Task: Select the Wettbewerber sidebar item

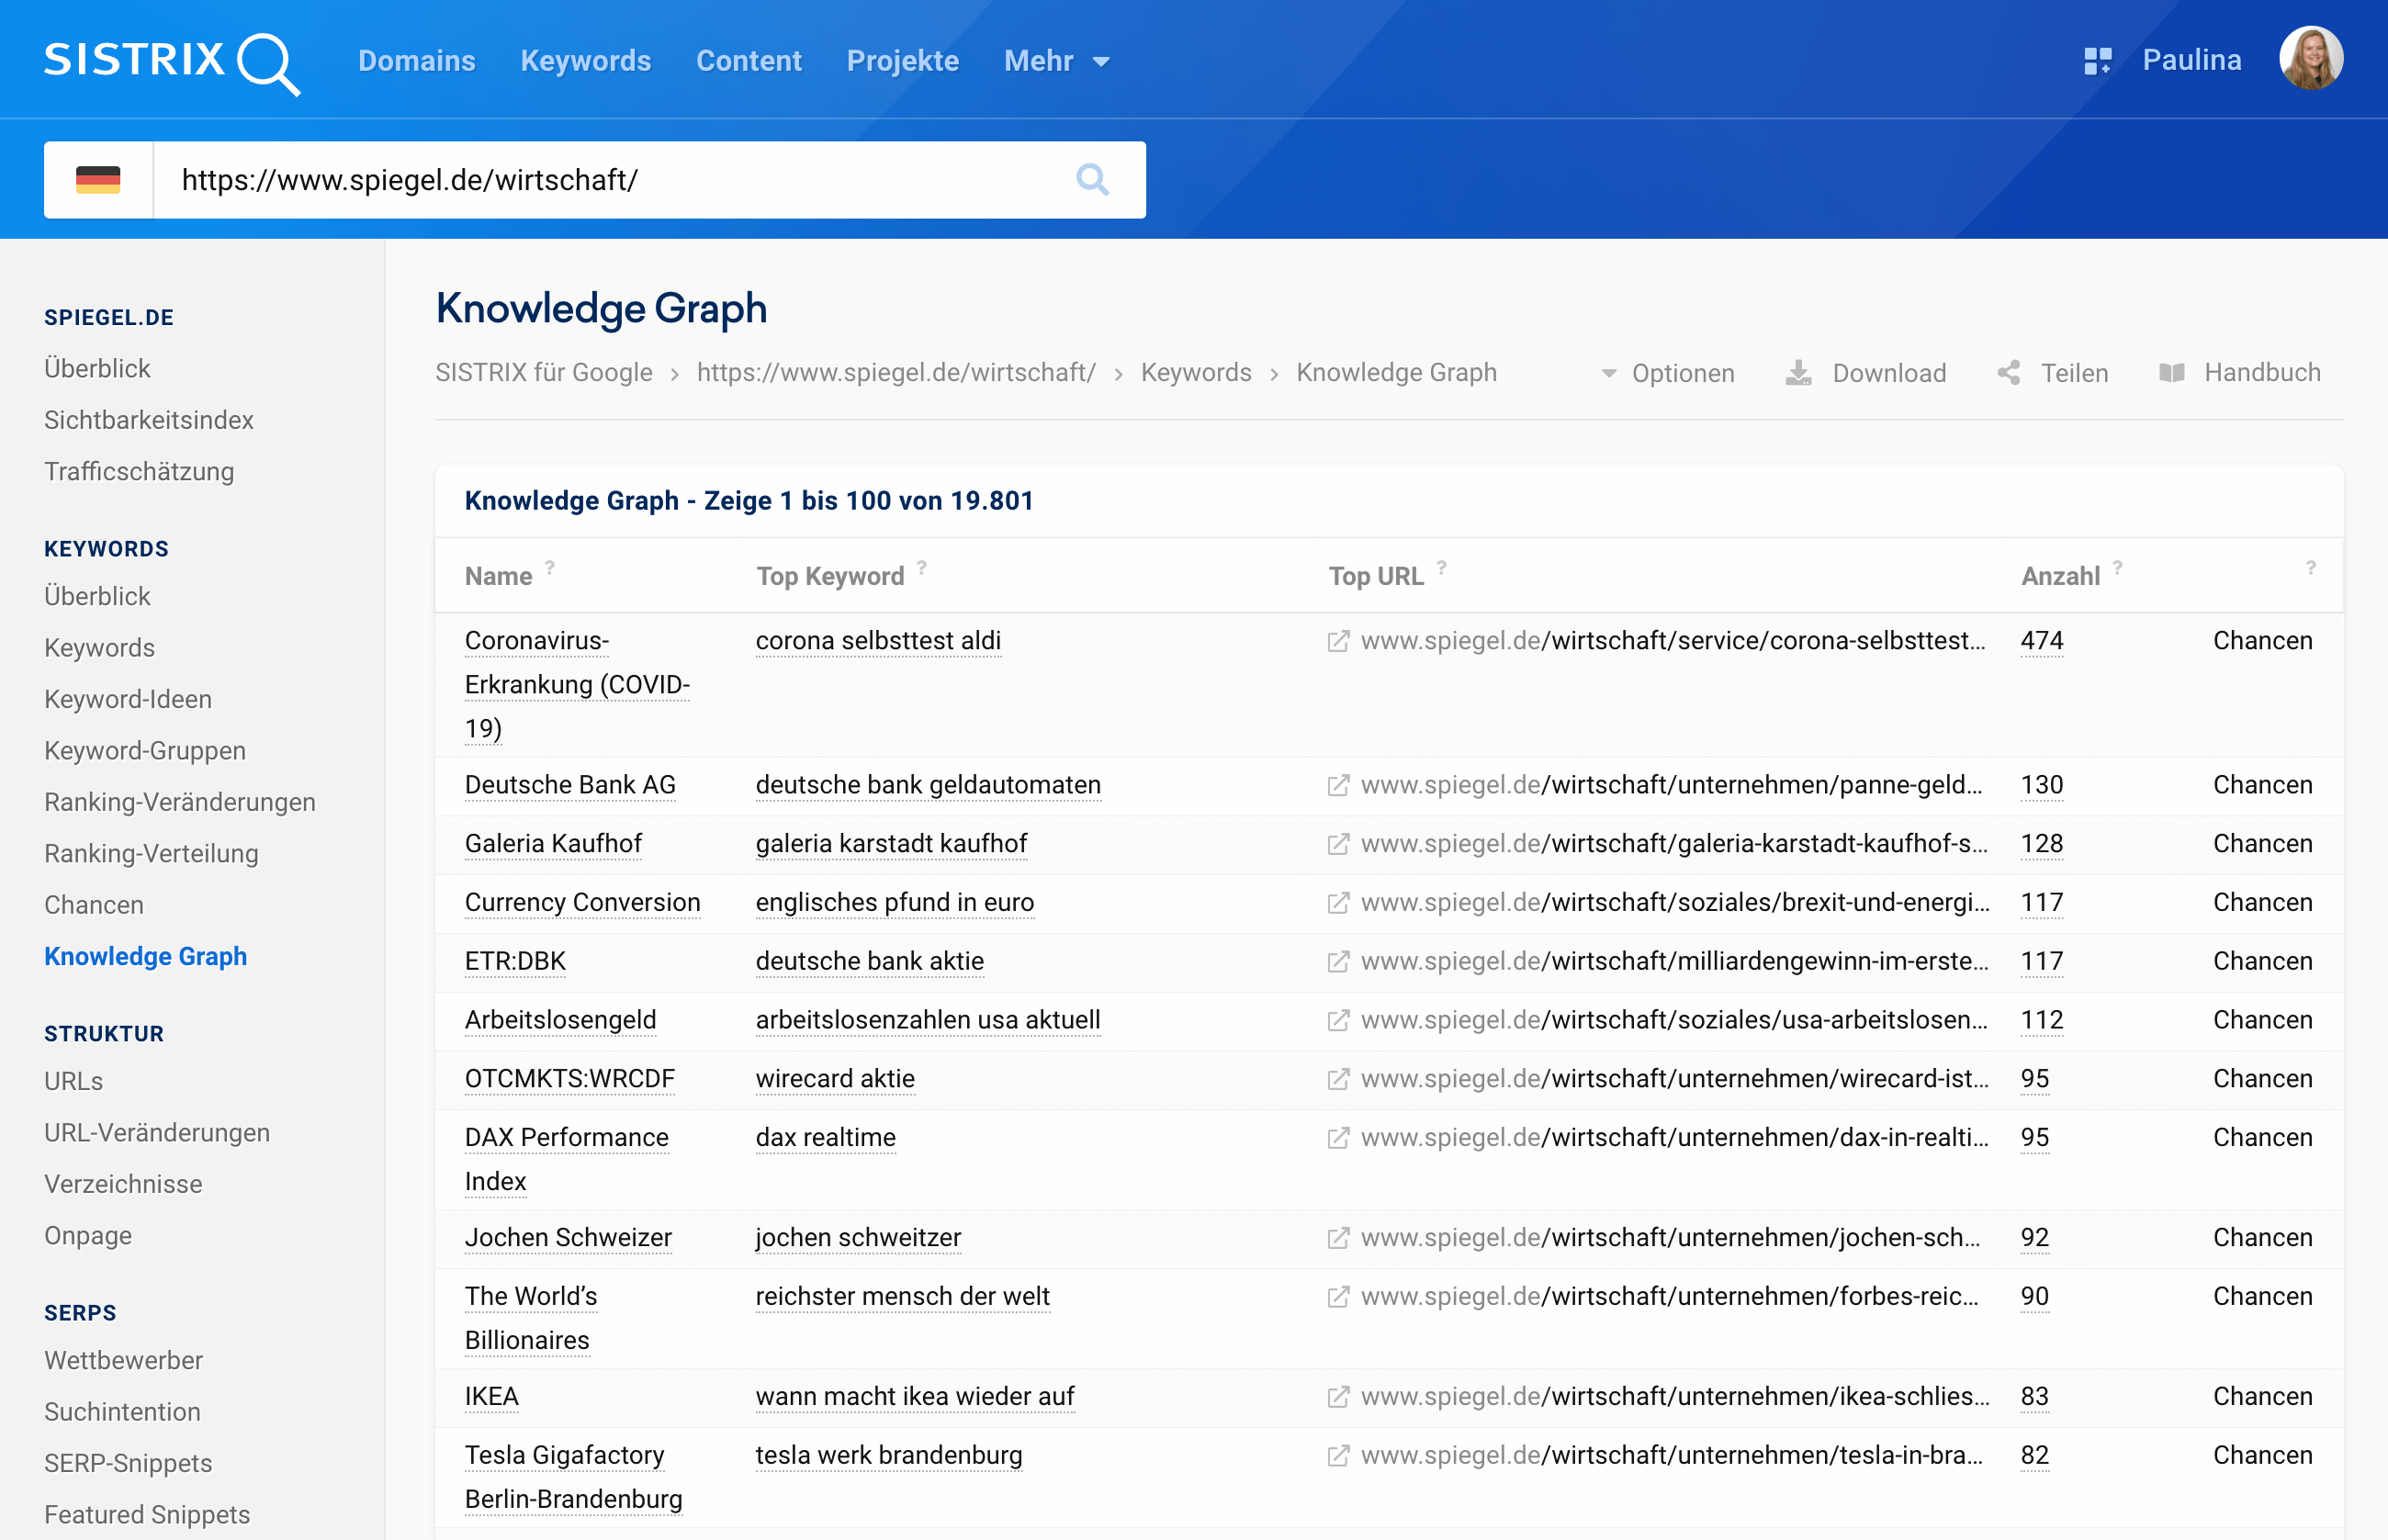Action: coord(124,1359)
